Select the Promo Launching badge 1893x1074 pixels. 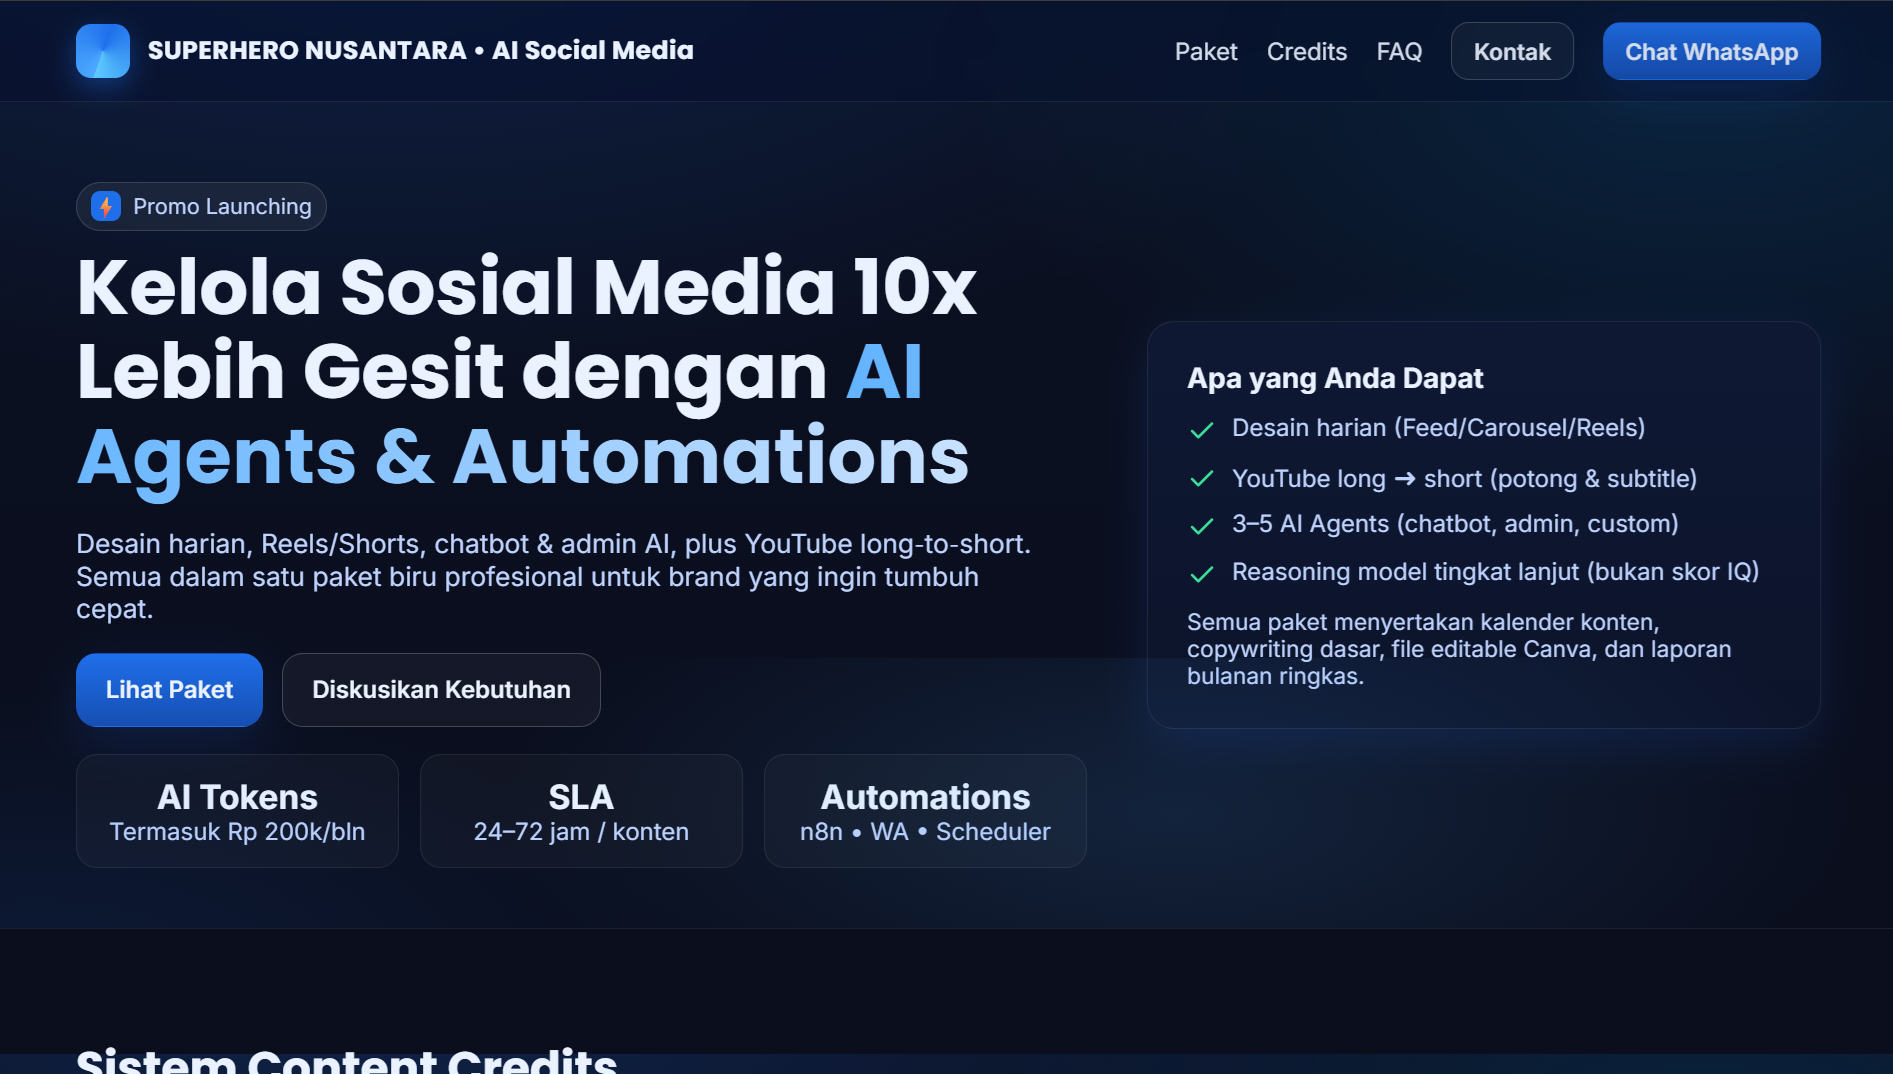tap(201, 206)
